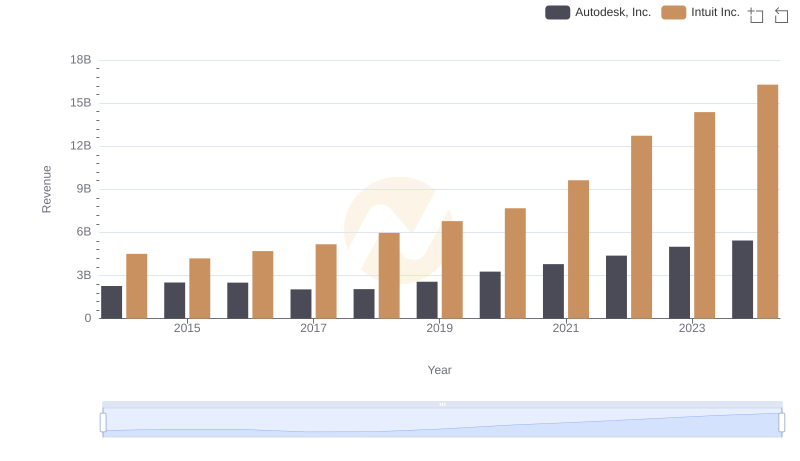This screenshot has width=800, height=461.
Task: Click the 18B y-axis label
Action: coord(81,60)
